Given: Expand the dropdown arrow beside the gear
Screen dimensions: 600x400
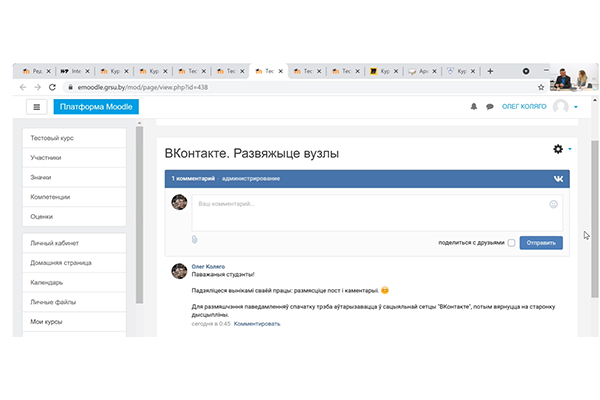Looking at the screenshot, I should pos(570,150).
